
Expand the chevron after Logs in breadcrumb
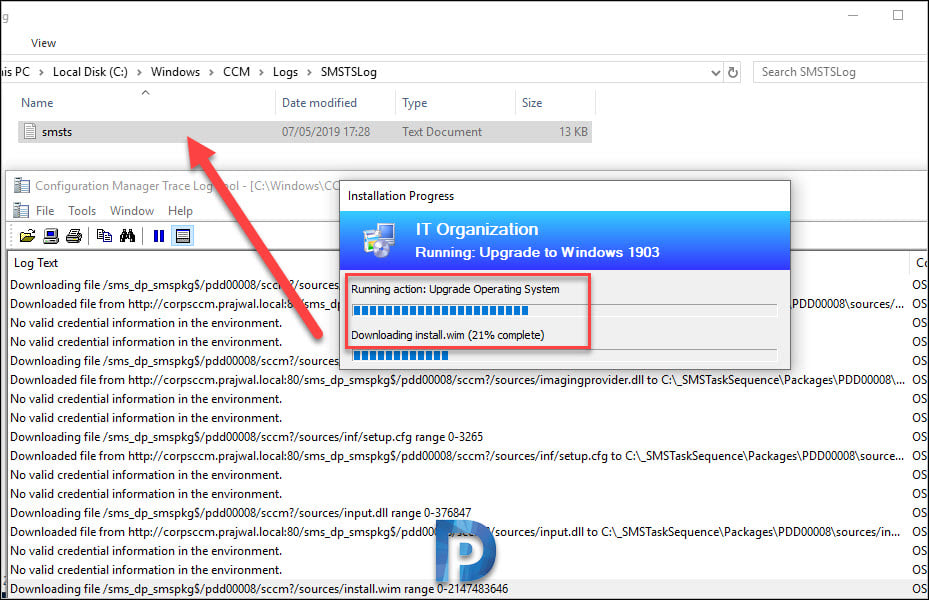coord(309,72)
